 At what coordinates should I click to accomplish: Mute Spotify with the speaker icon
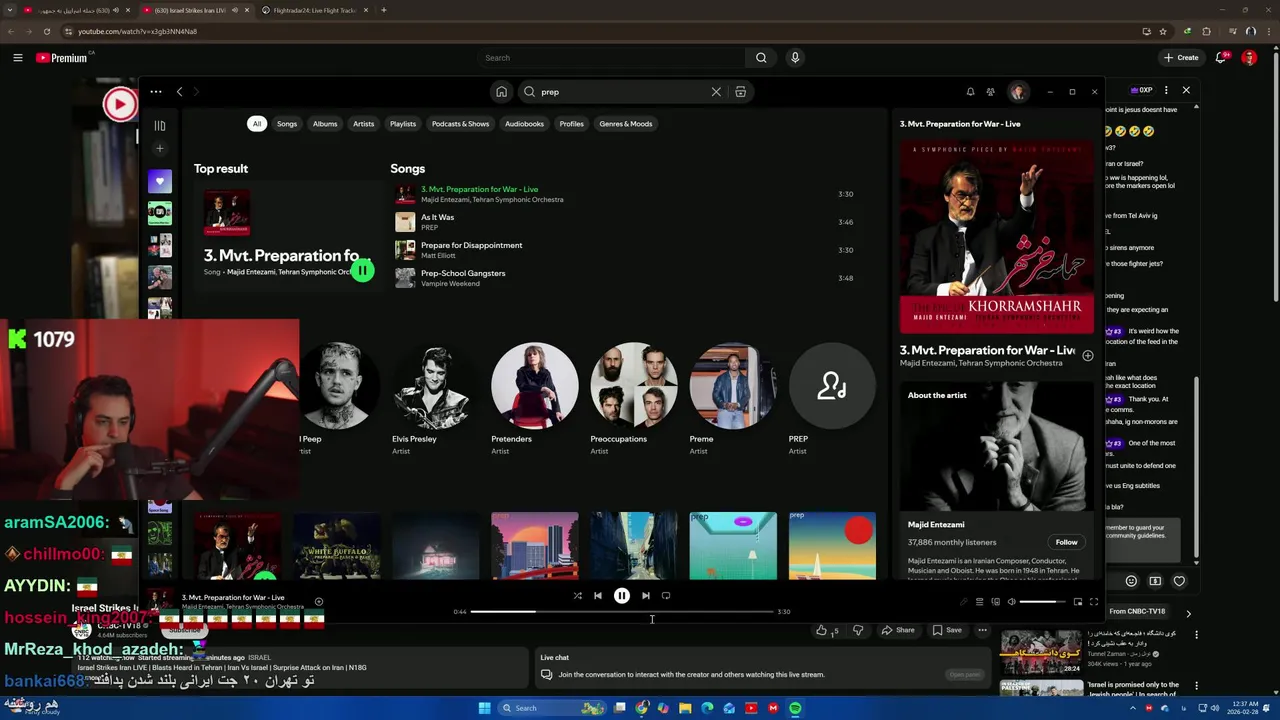tap(1011, 602)
